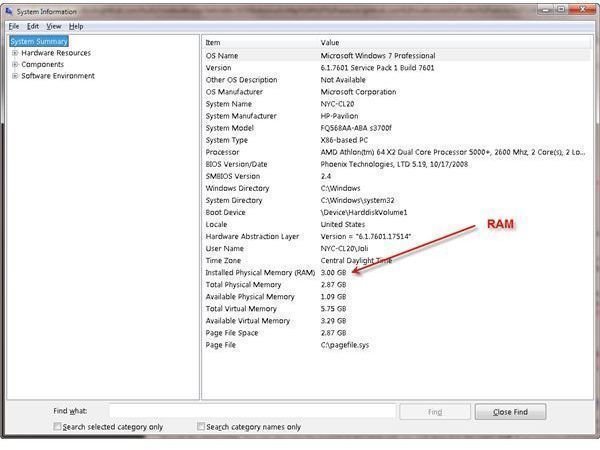Select System Summary in the tree
The image size is (600, 450).
pos(39,41)
